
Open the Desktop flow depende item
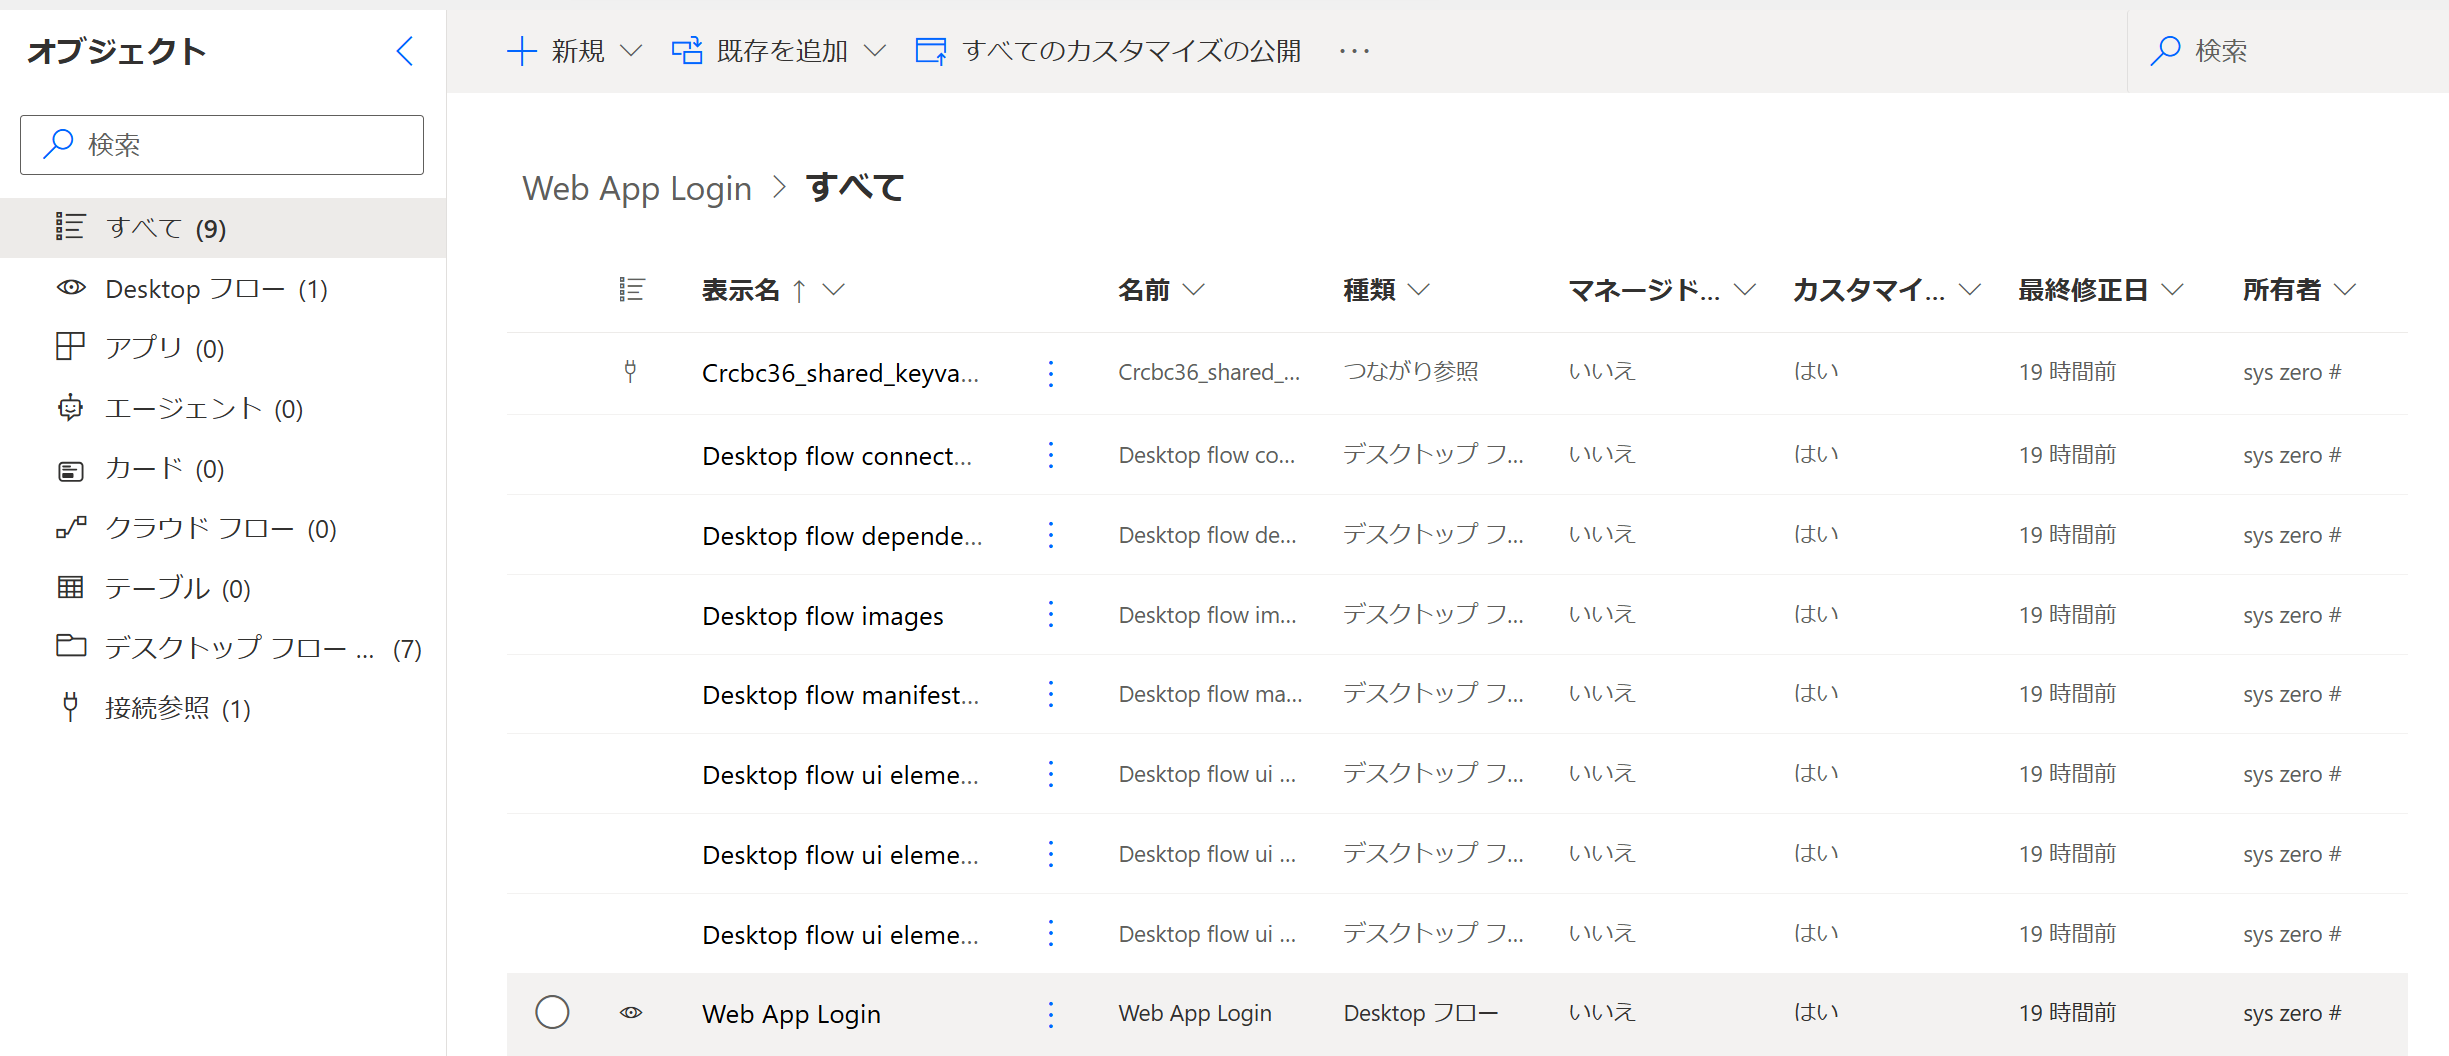(x=842, y=535)
